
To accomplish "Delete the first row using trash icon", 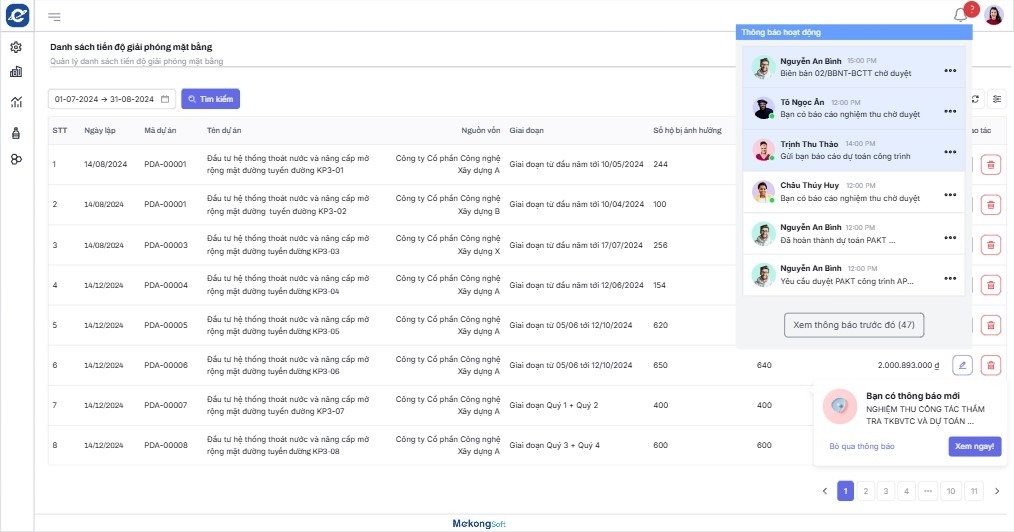I will (990, 165).
